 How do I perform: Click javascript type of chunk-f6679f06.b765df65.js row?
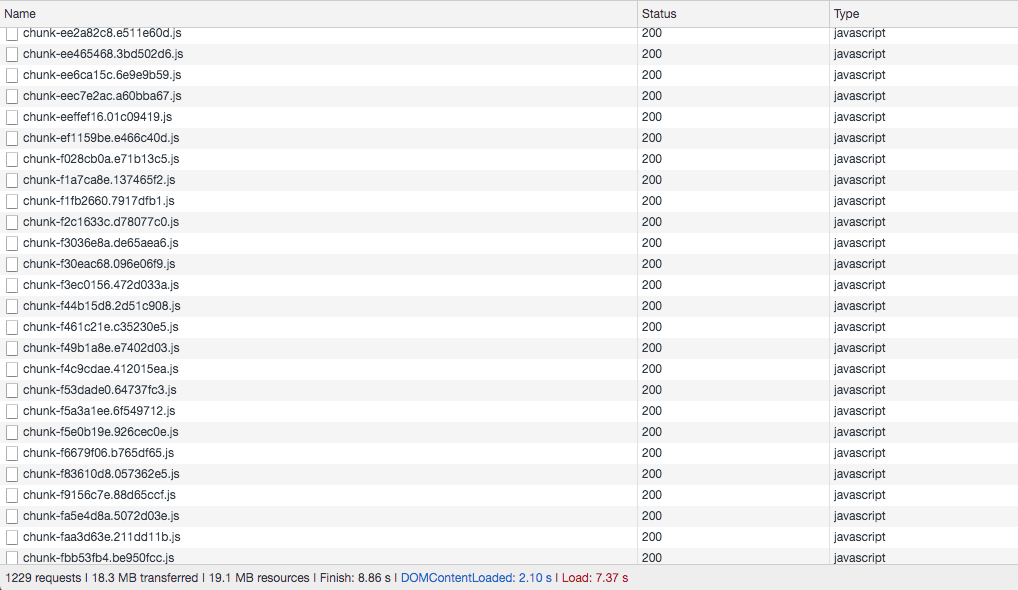[860, 453]
